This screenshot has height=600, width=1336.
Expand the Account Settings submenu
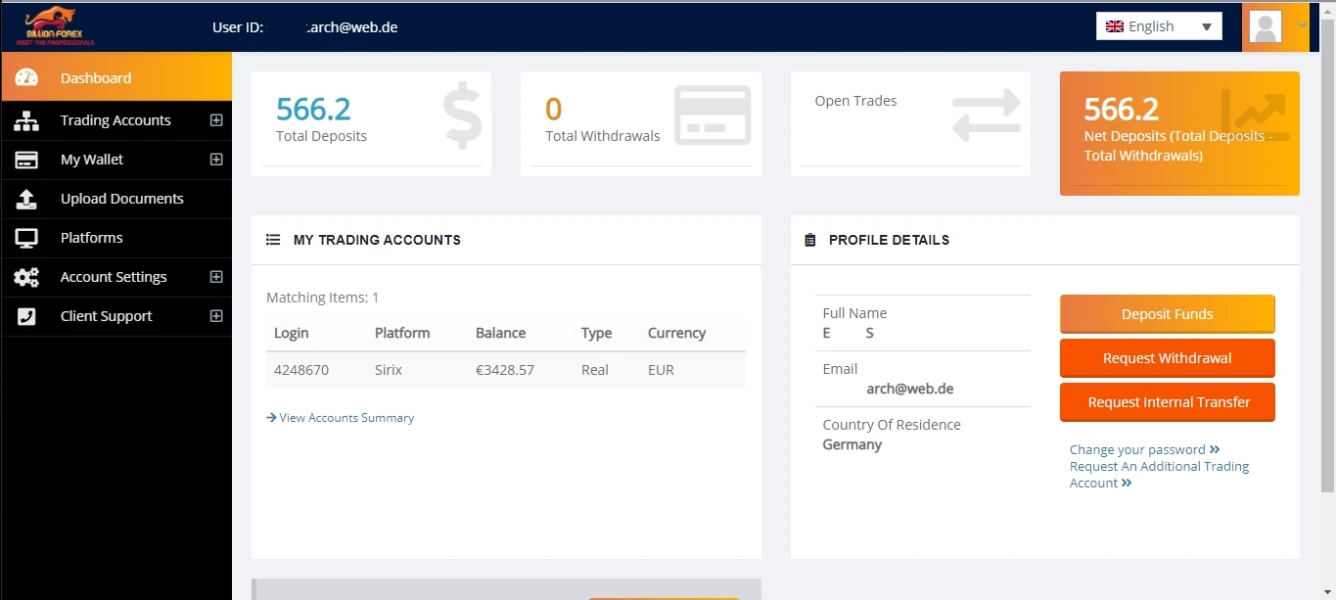[216, 277]
